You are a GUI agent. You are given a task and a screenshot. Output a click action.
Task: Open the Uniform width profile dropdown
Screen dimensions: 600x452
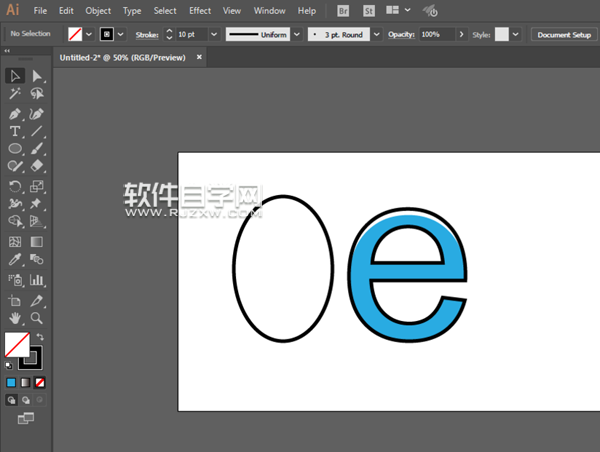(297, 34)
